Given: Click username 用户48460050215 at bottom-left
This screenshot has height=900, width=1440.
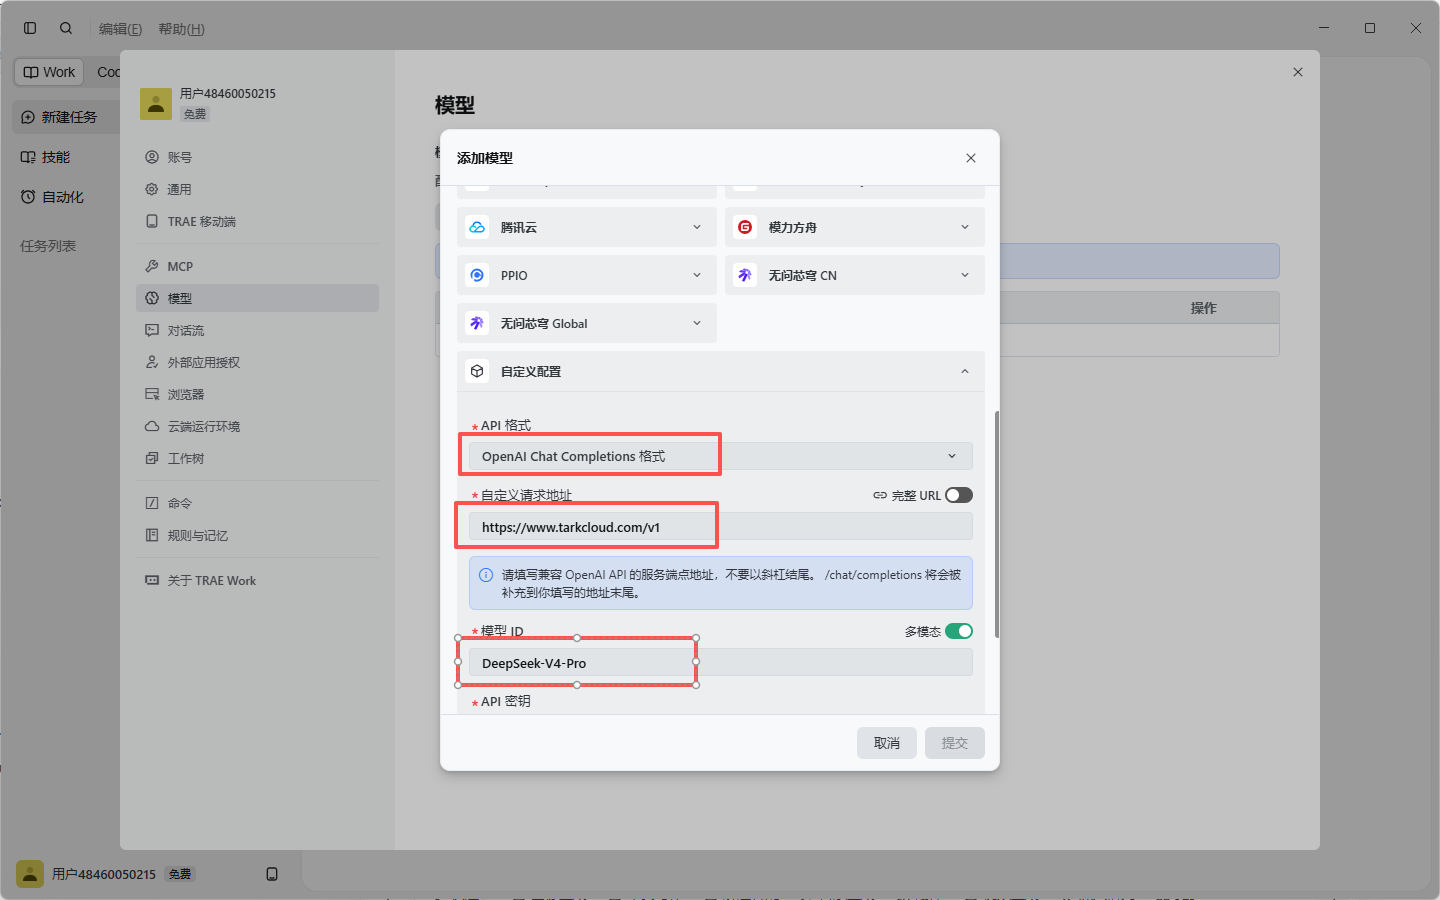Looking at the screenshot, I should coord(104,874).
